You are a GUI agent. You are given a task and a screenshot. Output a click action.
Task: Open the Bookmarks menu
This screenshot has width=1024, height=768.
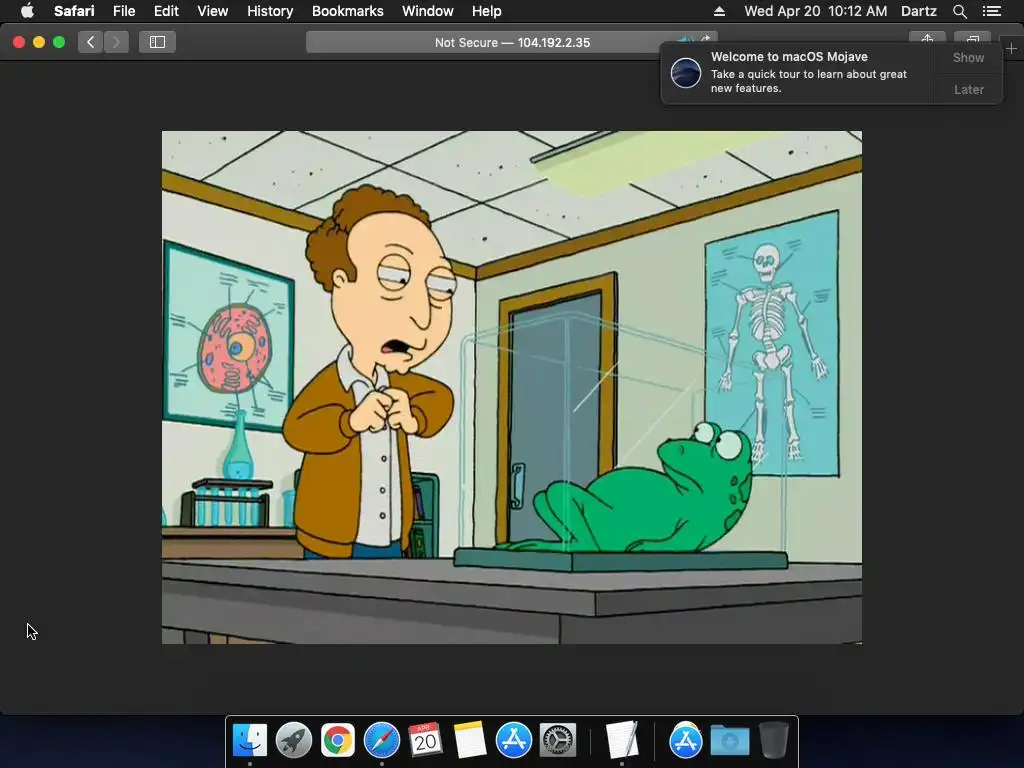(347, 11)
